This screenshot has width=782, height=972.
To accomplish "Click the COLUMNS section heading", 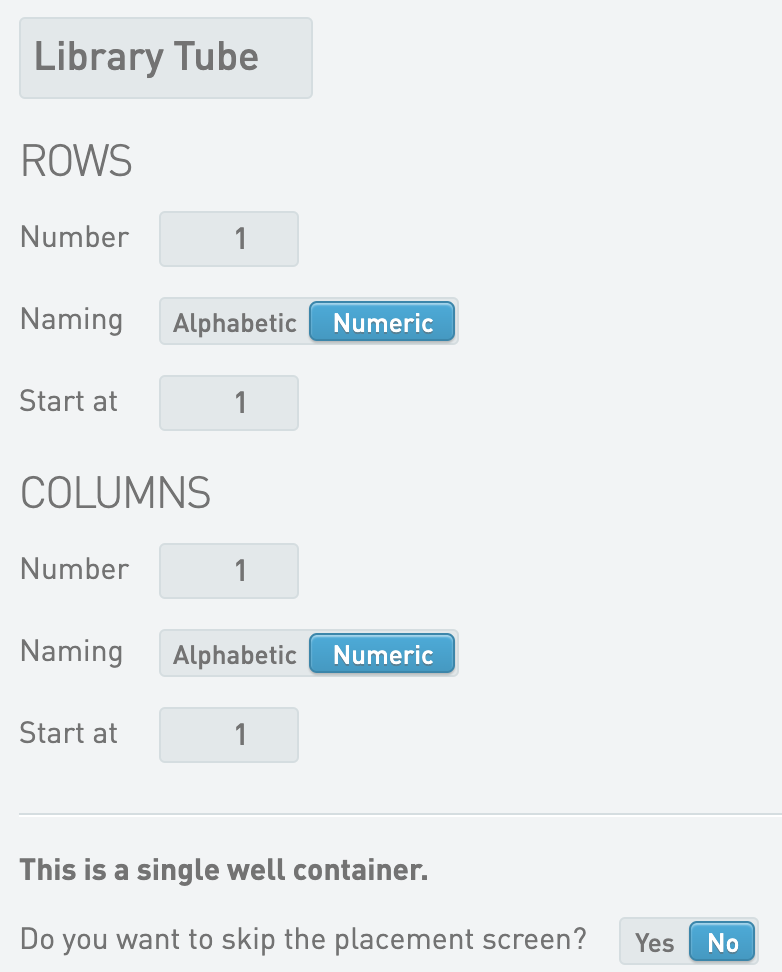I will click(115, 494).
